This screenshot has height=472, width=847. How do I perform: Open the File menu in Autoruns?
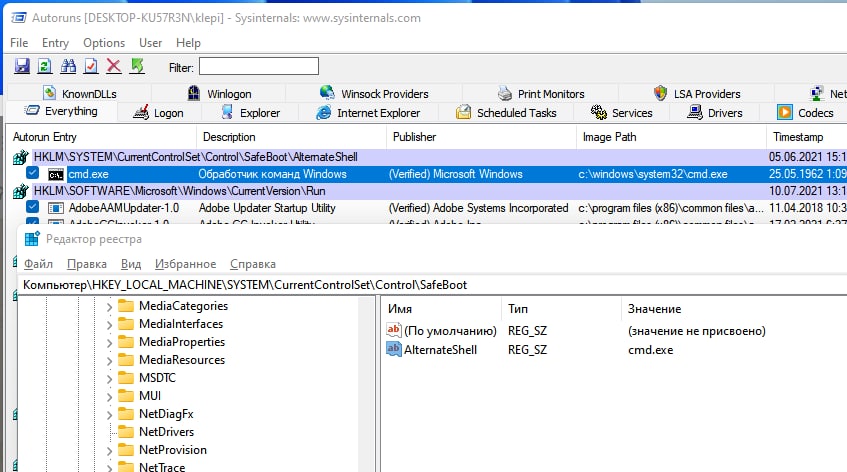pyautogui.click(x=19, y=43)
